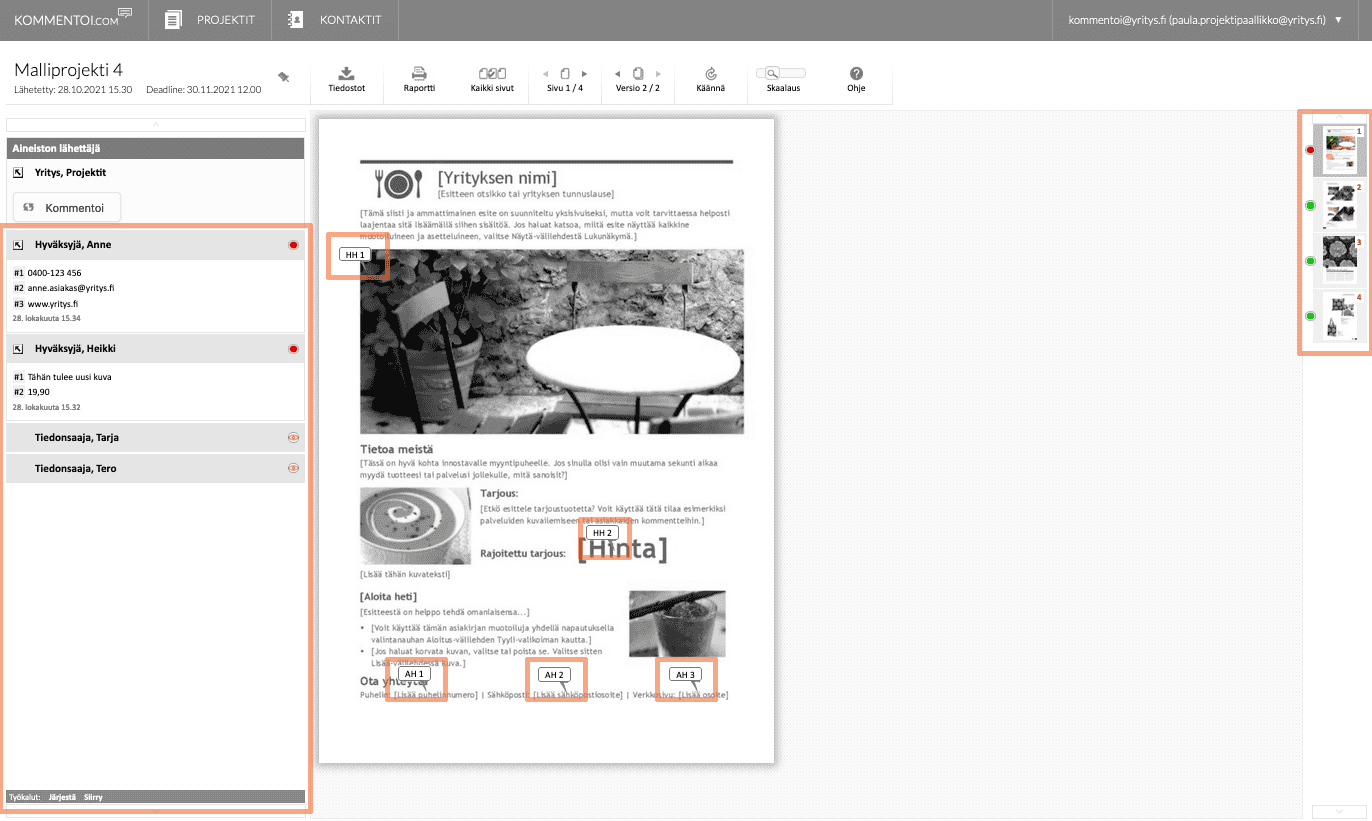
Task: Go to next page using Sivu arrow
Action: point(584,74)
